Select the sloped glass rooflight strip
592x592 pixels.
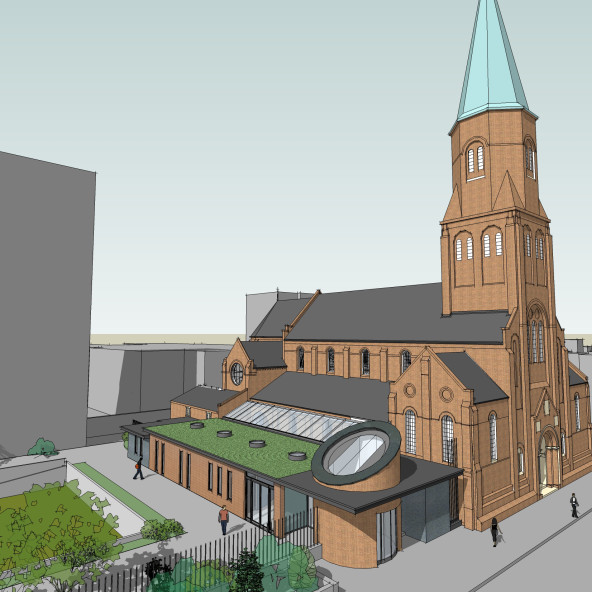293,420
